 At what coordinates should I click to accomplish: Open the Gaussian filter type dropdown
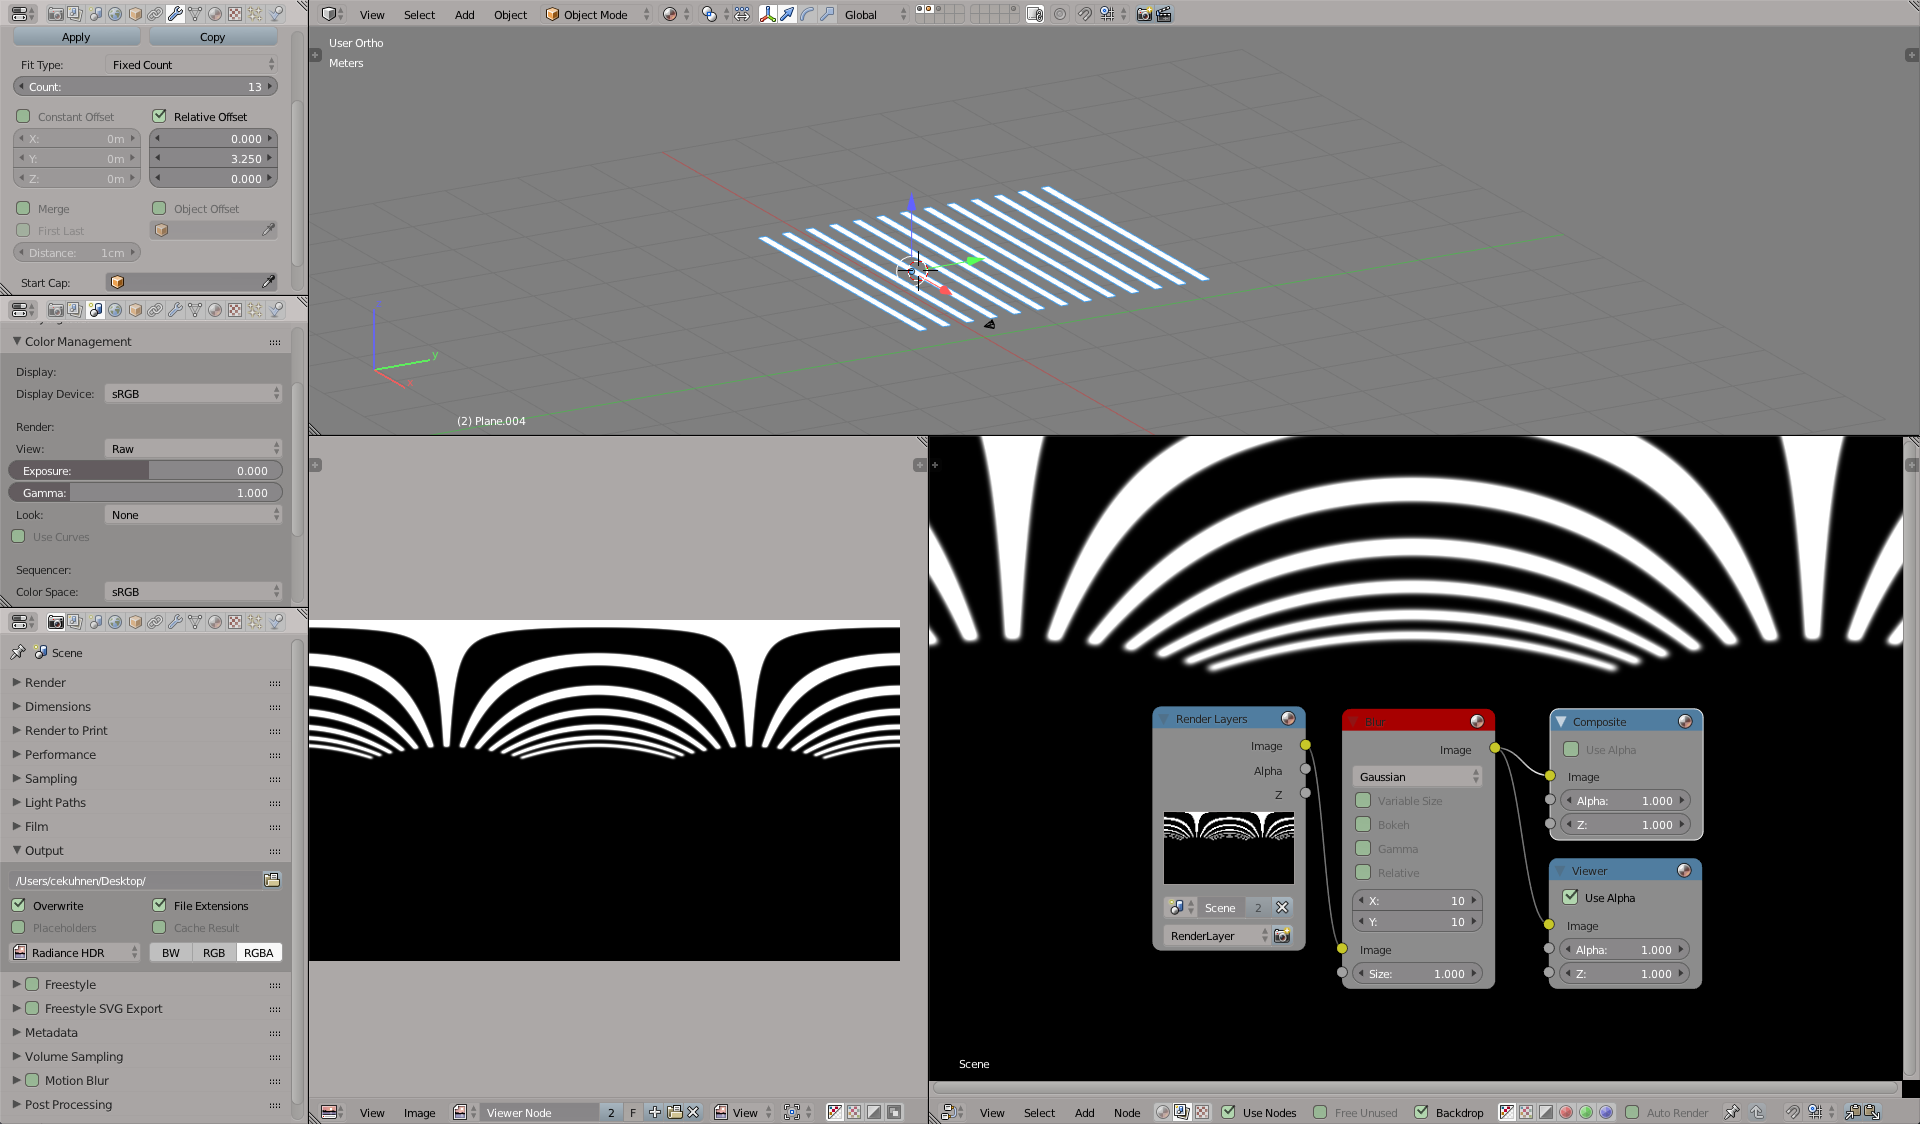(x=1417, y=777)
